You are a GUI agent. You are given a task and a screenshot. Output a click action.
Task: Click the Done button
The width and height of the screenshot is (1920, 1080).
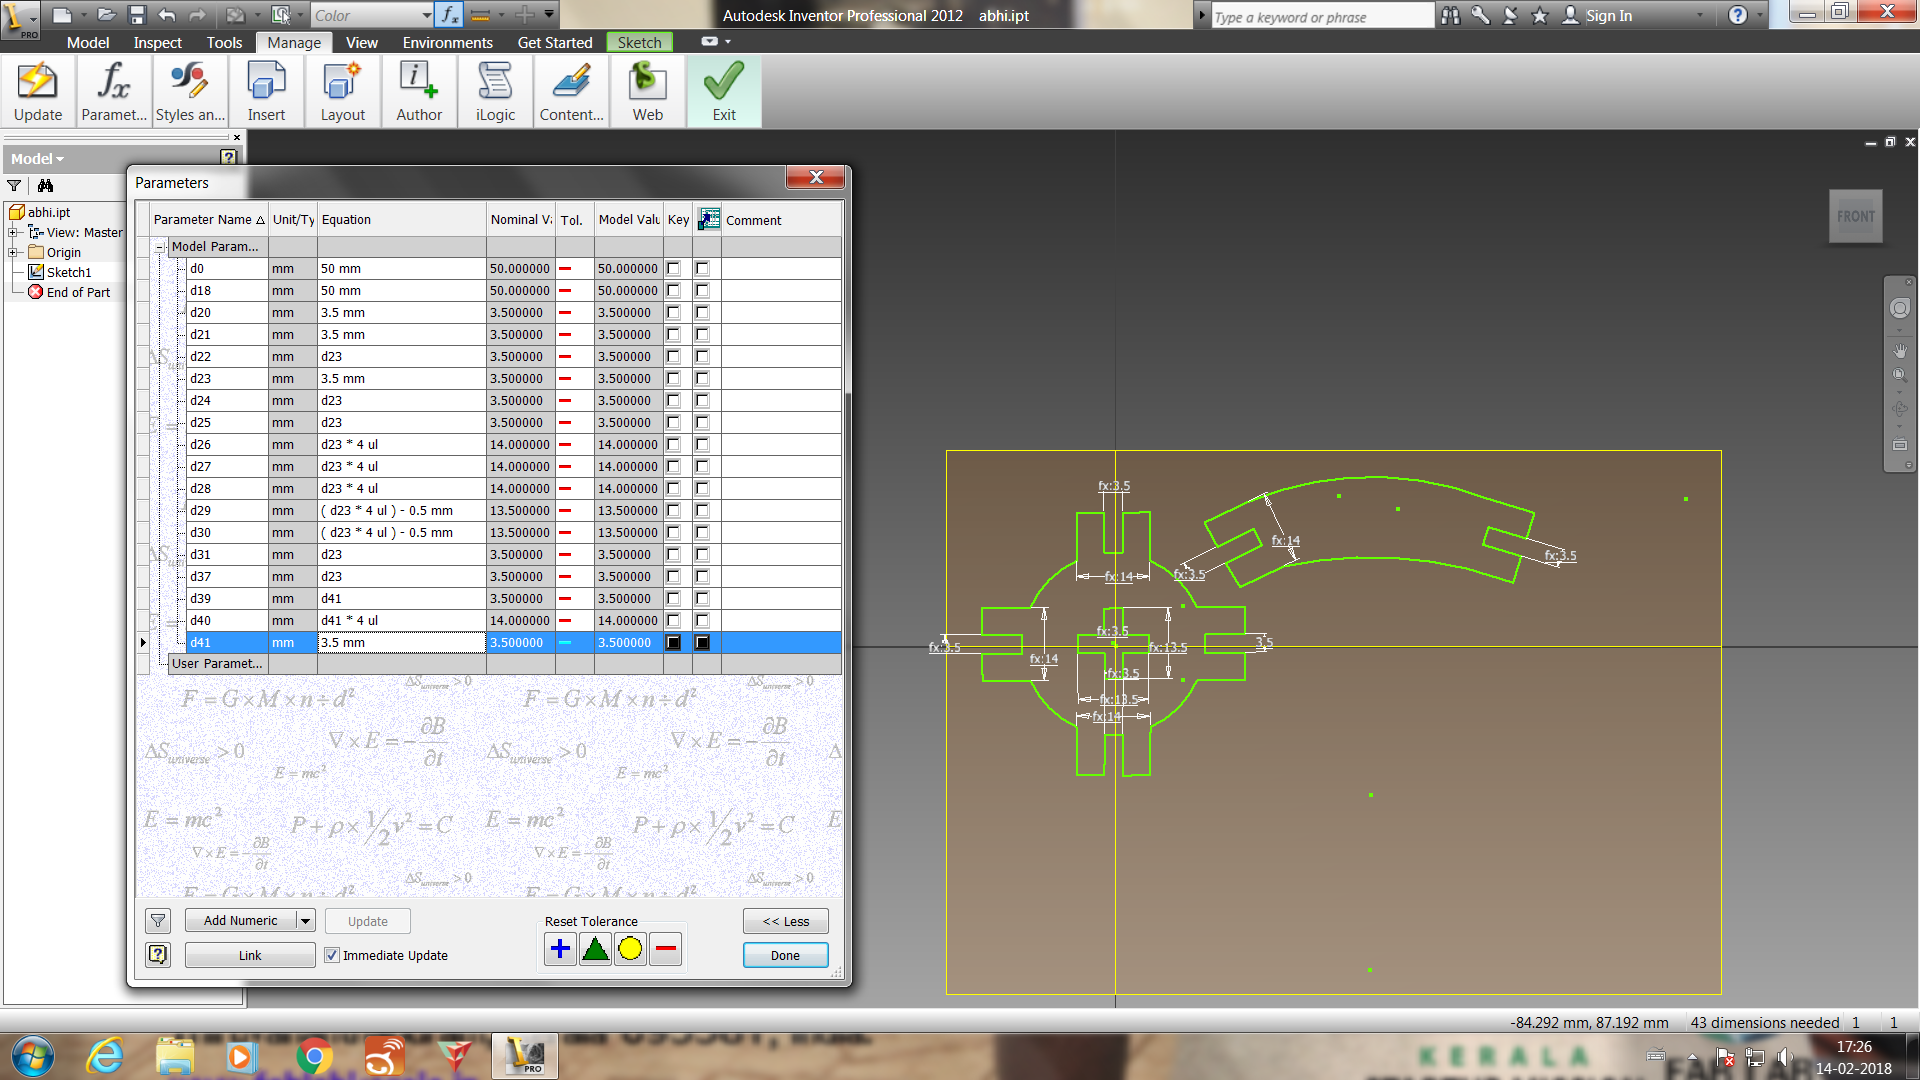(x=785, y=955)
